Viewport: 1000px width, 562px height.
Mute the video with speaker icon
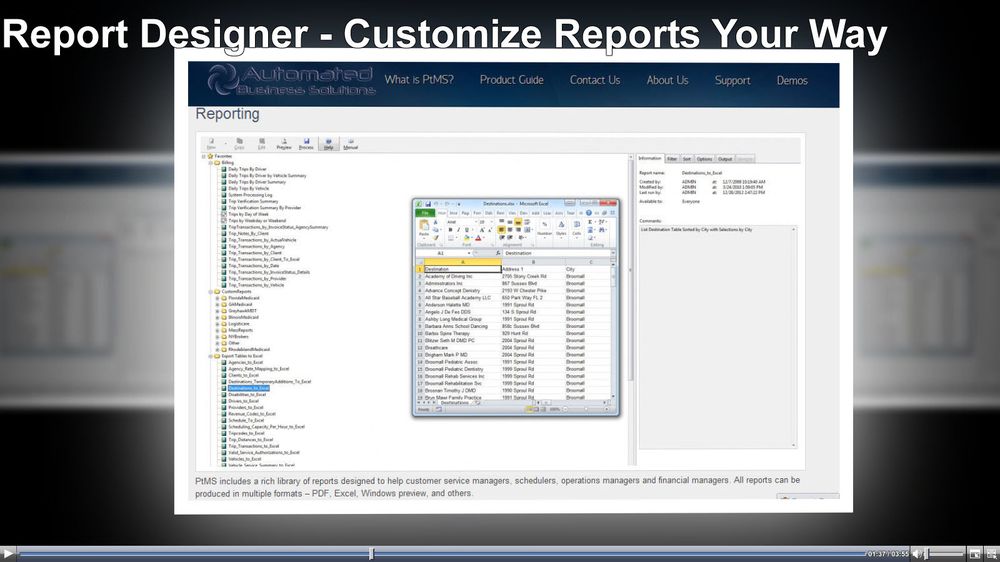(917, 554)
